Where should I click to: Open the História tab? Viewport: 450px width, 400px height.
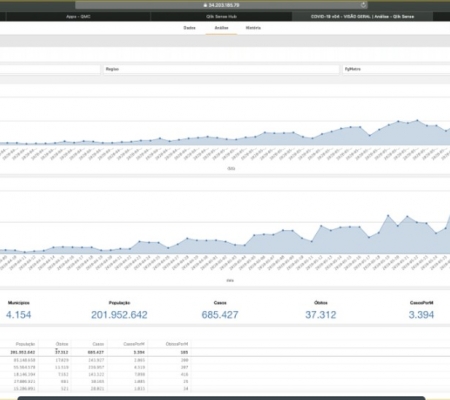pos(253,28)
